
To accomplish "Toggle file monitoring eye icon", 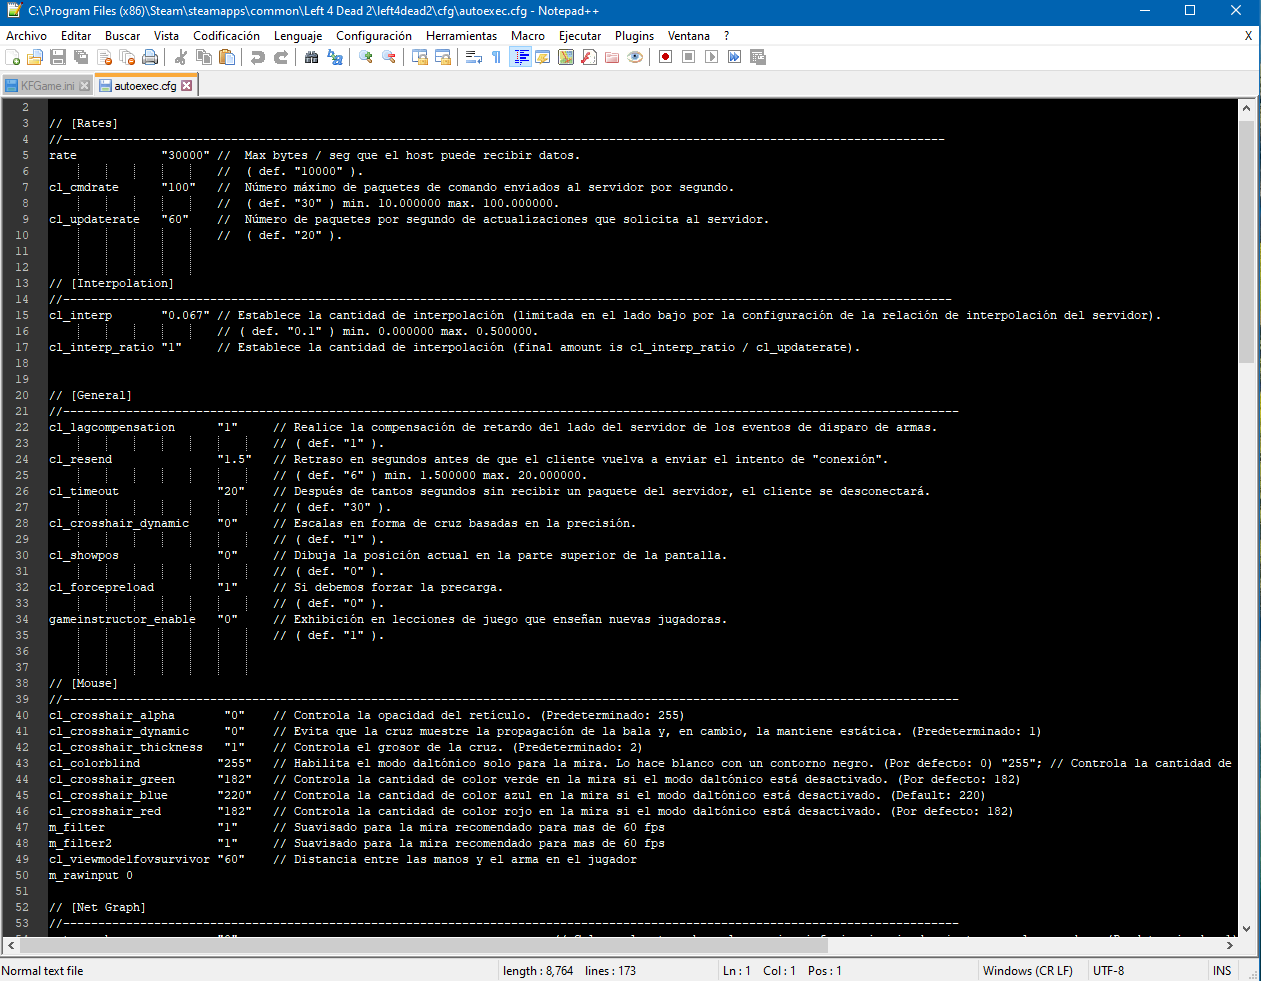I will (635, 57).
